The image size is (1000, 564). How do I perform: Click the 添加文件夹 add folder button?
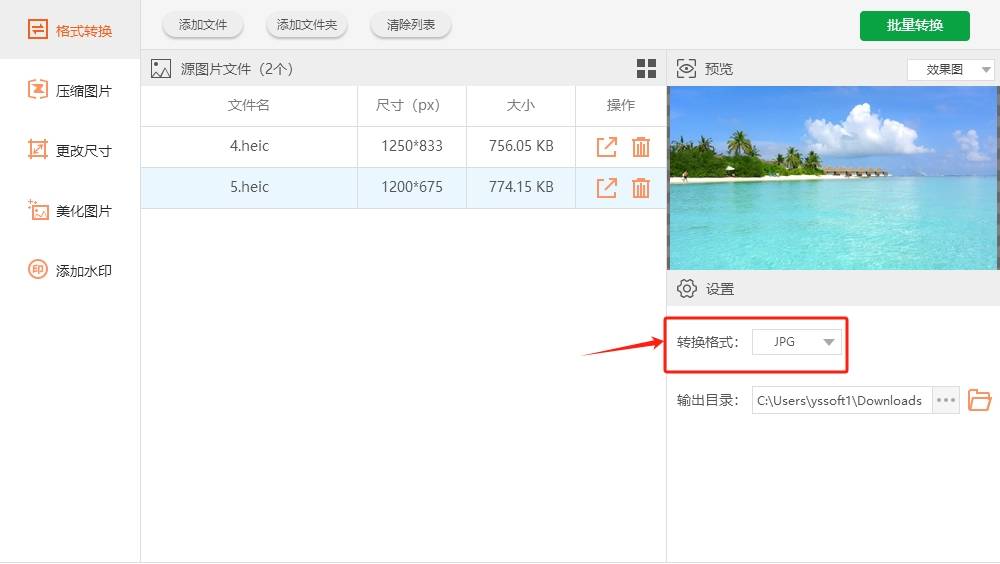[307, 25]
